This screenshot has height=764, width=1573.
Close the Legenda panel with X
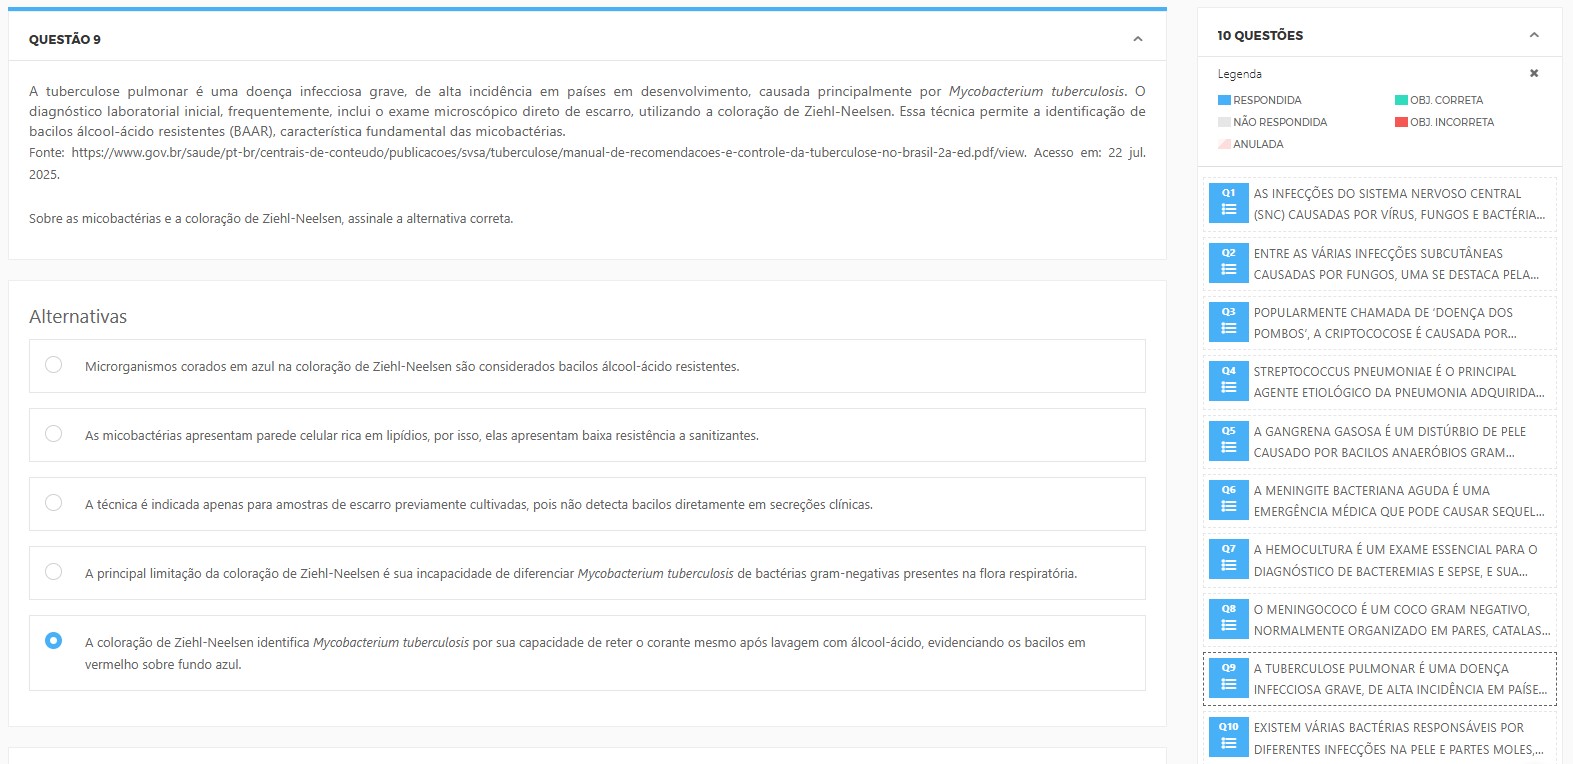[x=1533, y=73]
